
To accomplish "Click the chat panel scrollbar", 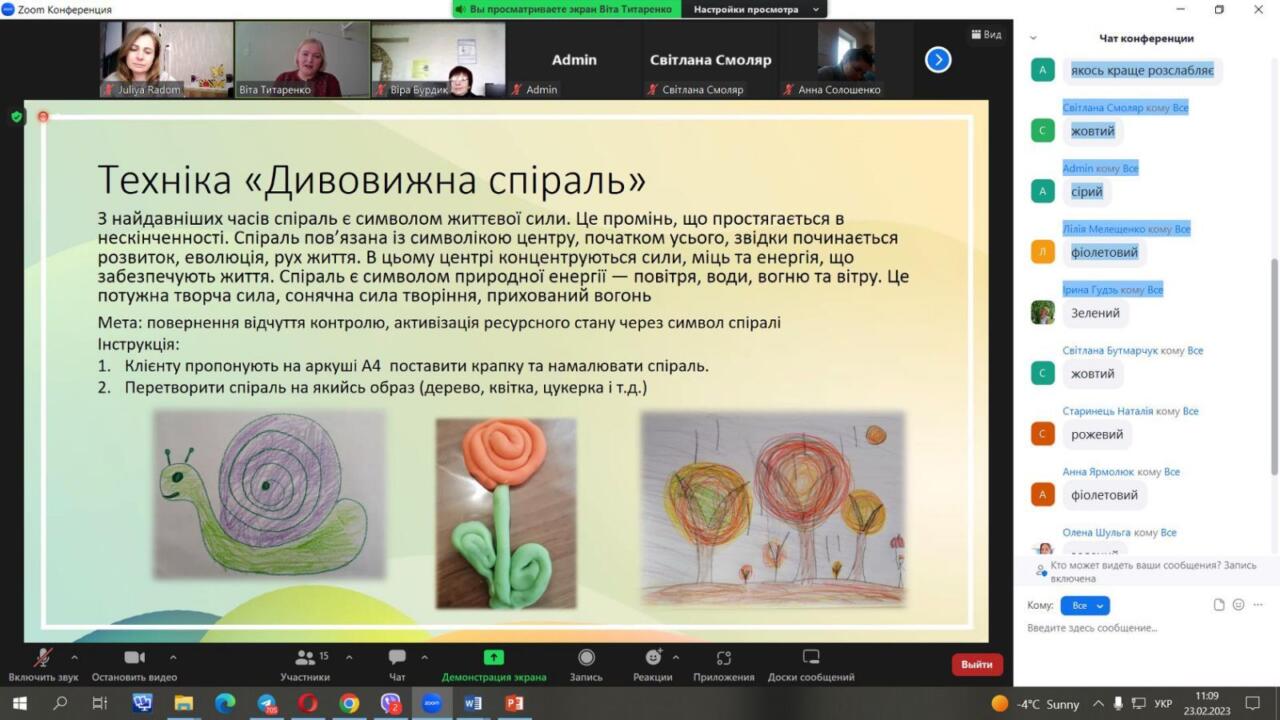I will 1274,365.
